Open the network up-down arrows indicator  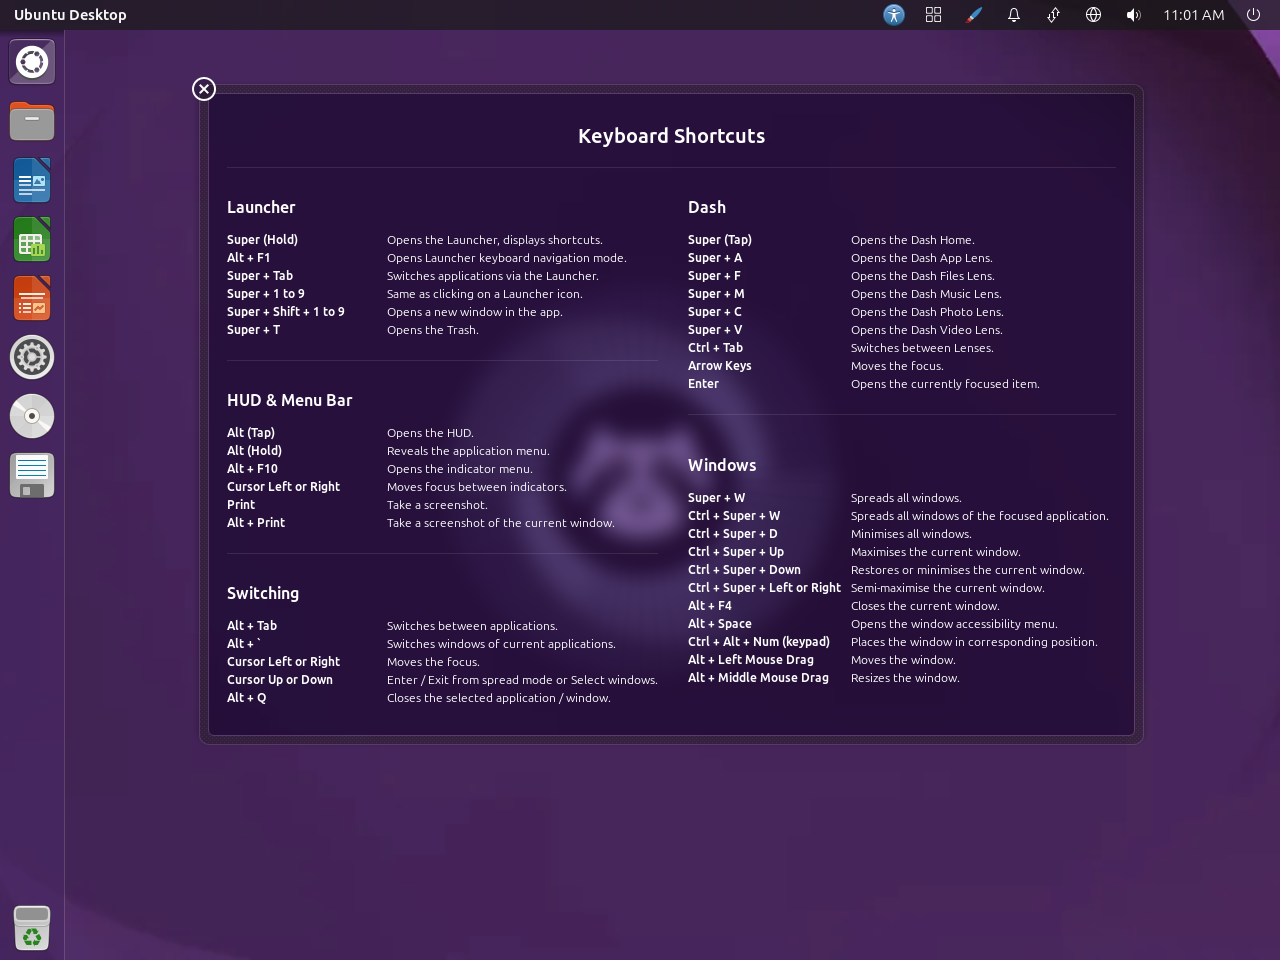(1054, 15)
